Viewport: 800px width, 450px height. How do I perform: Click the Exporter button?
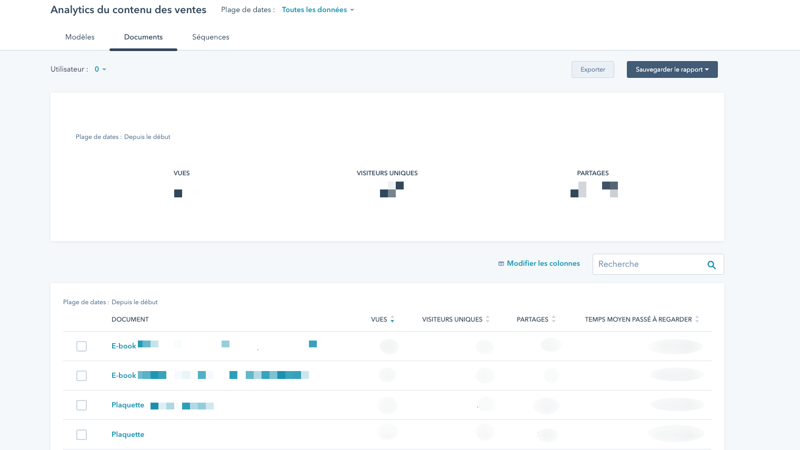pyautogui.click(x=592, y=69)
